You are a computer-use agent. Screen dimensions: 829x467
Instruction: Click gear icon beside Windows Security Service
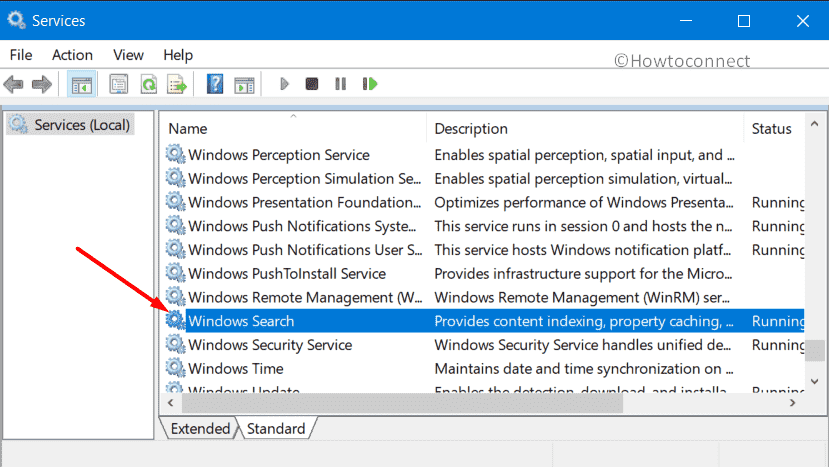point(176,345)
